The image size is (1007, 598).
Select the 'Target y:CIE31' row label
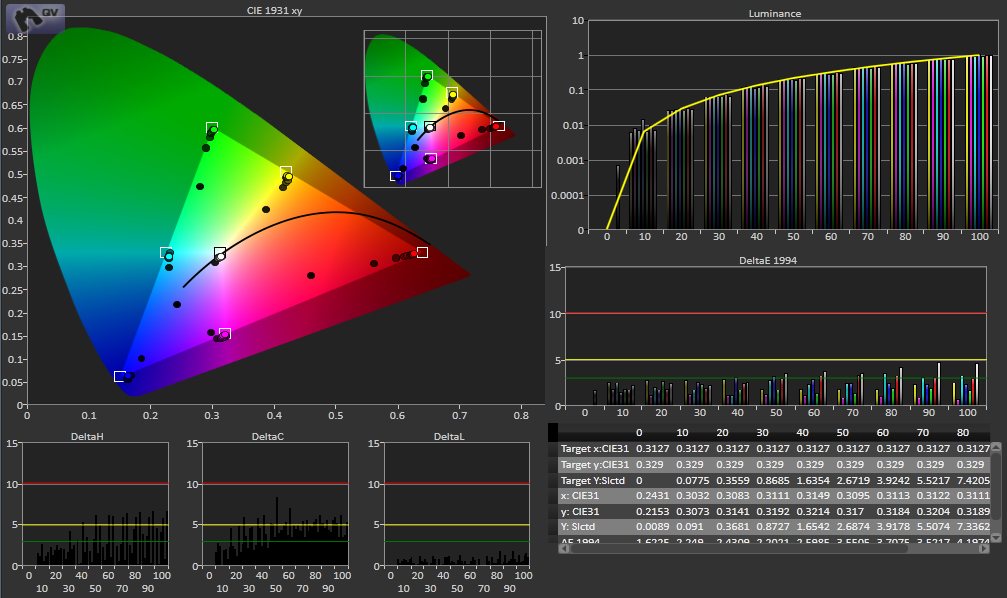point(595,464)
